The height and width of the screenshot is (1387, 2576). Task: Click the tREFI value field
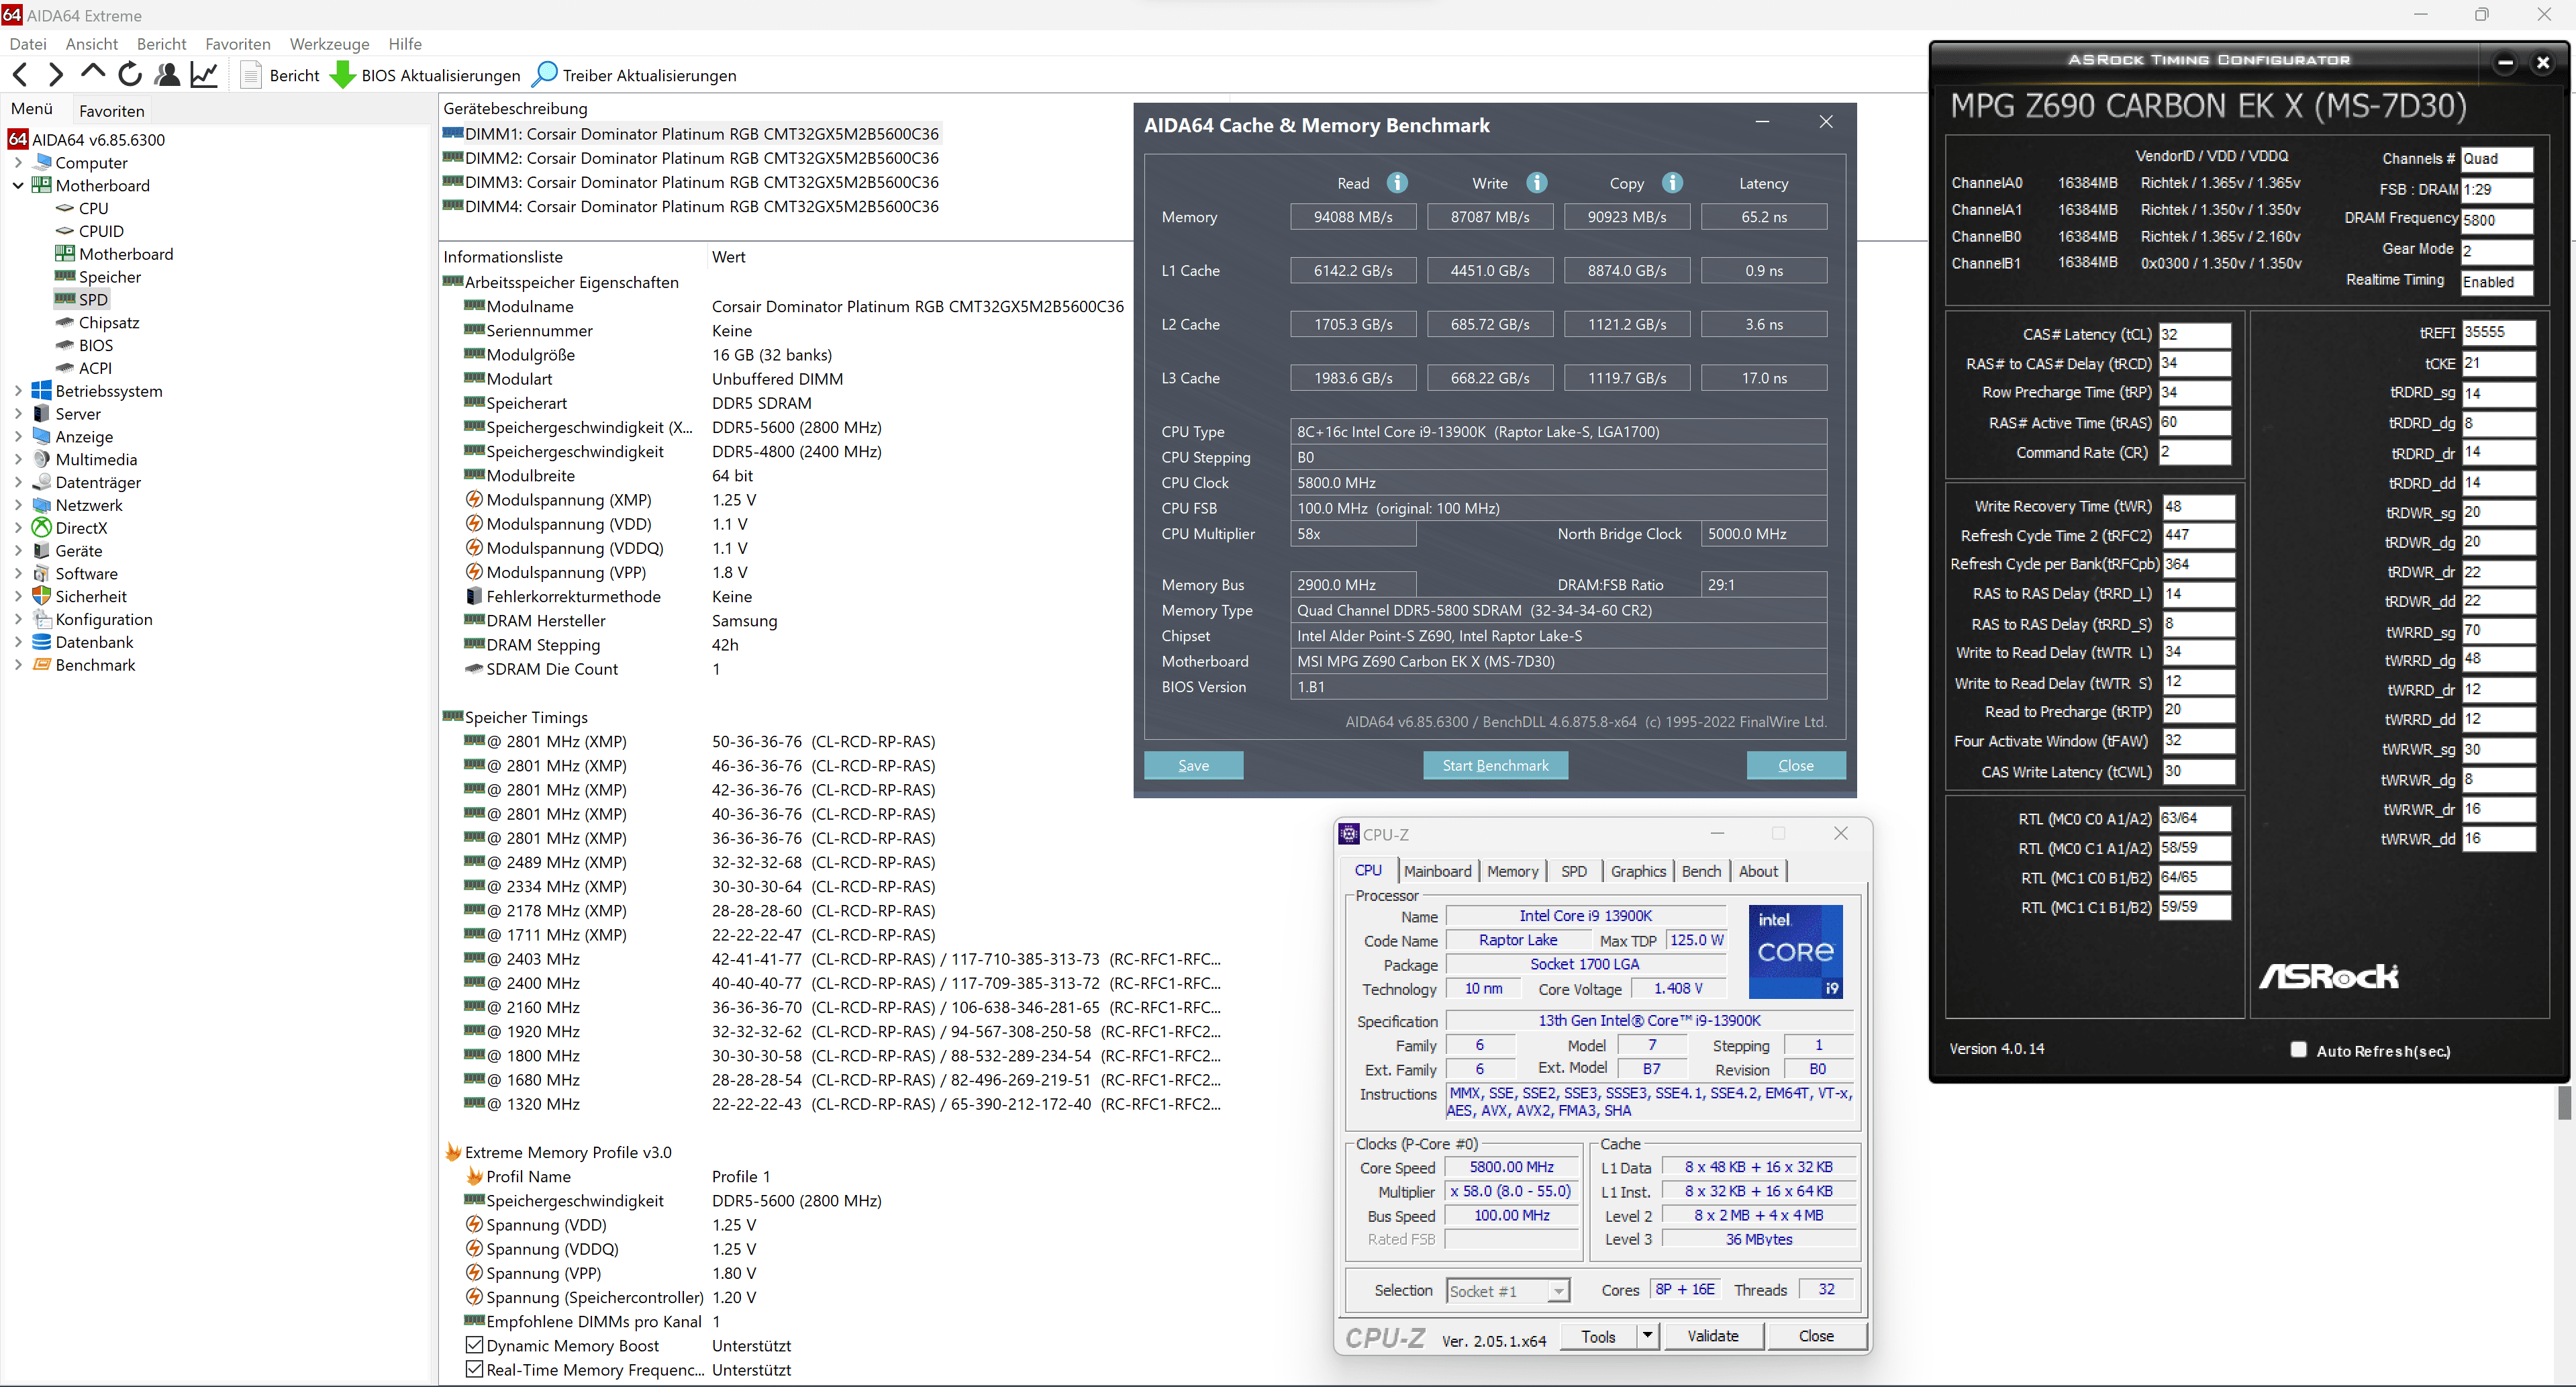pos(2498,332)
